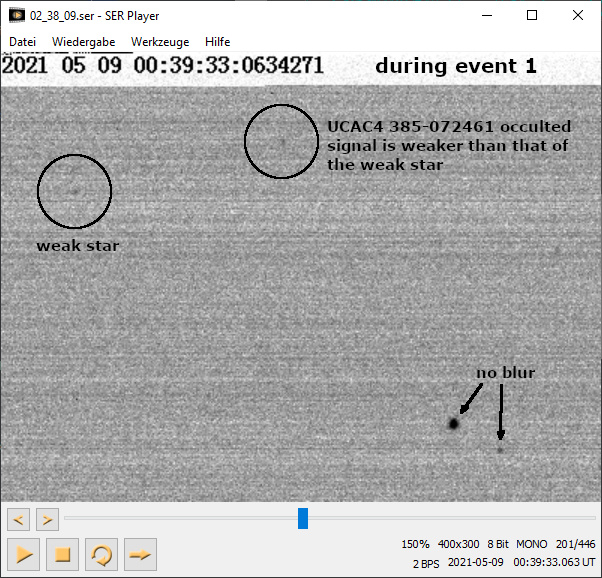The height and width of the screenshot is (578, 602).
Task: Step forward one frame
Action: (x=47, y=519)
